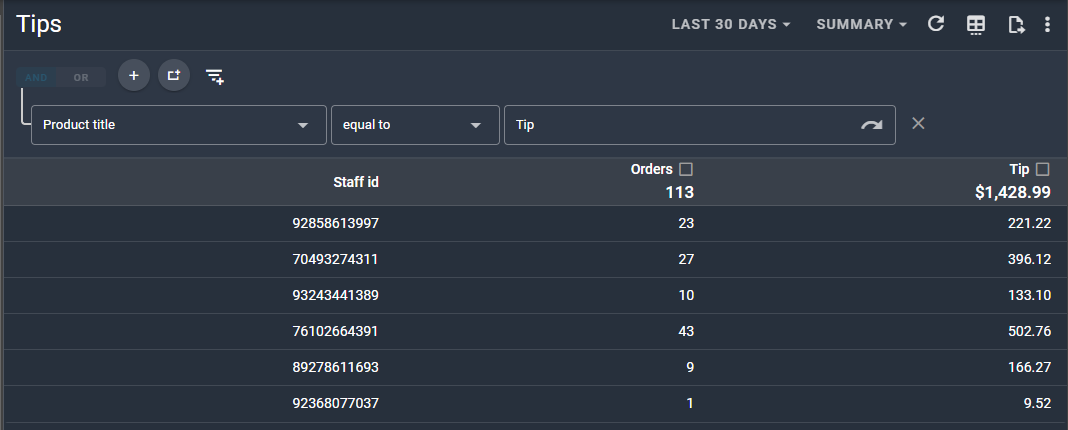Viewport: 1068px width, 430px height.
Task: Click the arrow icon in Tip value field
Action: pyautogui.click(x=871, y=125)
